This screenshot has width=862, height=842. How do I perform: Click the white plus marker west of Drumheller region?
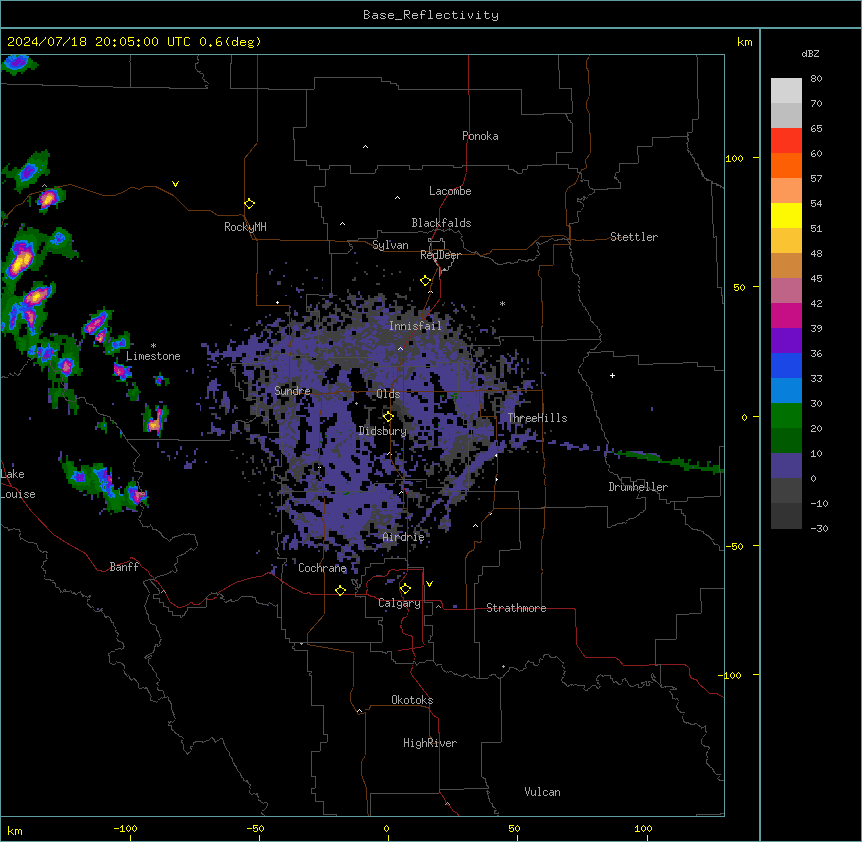[x=612, y=375]
